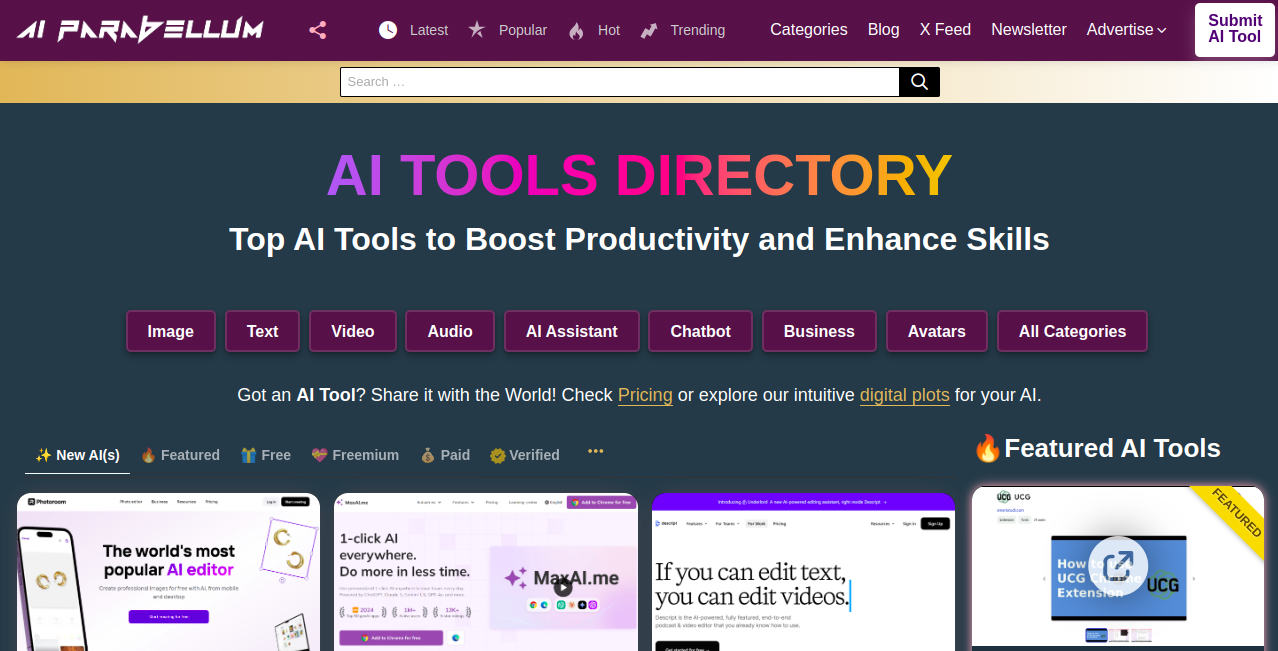Viewport: 1278px width, 651px height.
Task: Click the Submit AI Tool button
Action: pyautogui.click(x=1235, y=29)
